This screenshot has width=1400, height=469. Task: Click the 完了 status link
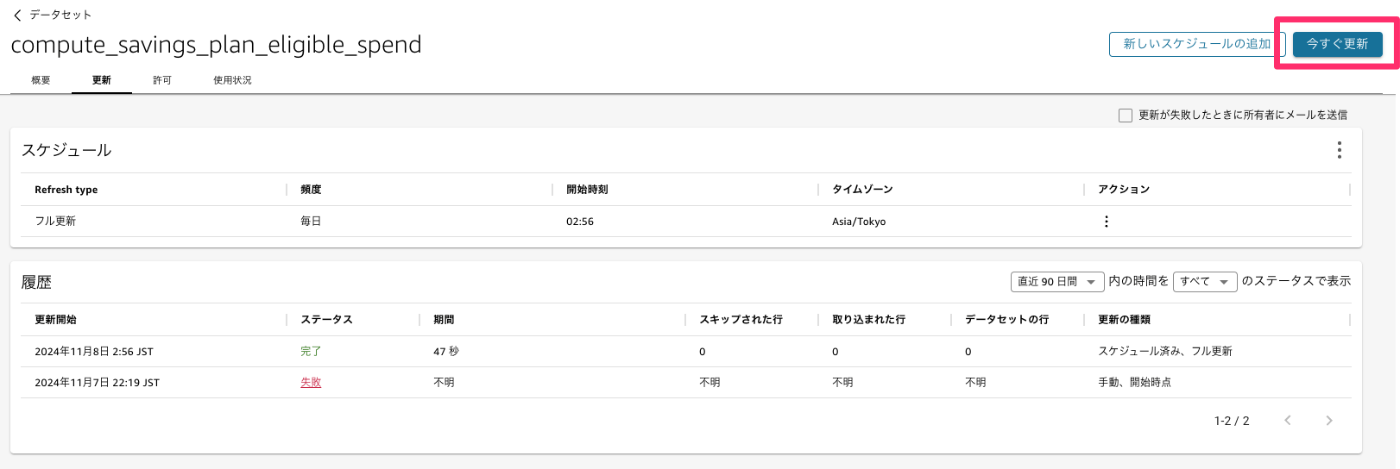[311, 352]
